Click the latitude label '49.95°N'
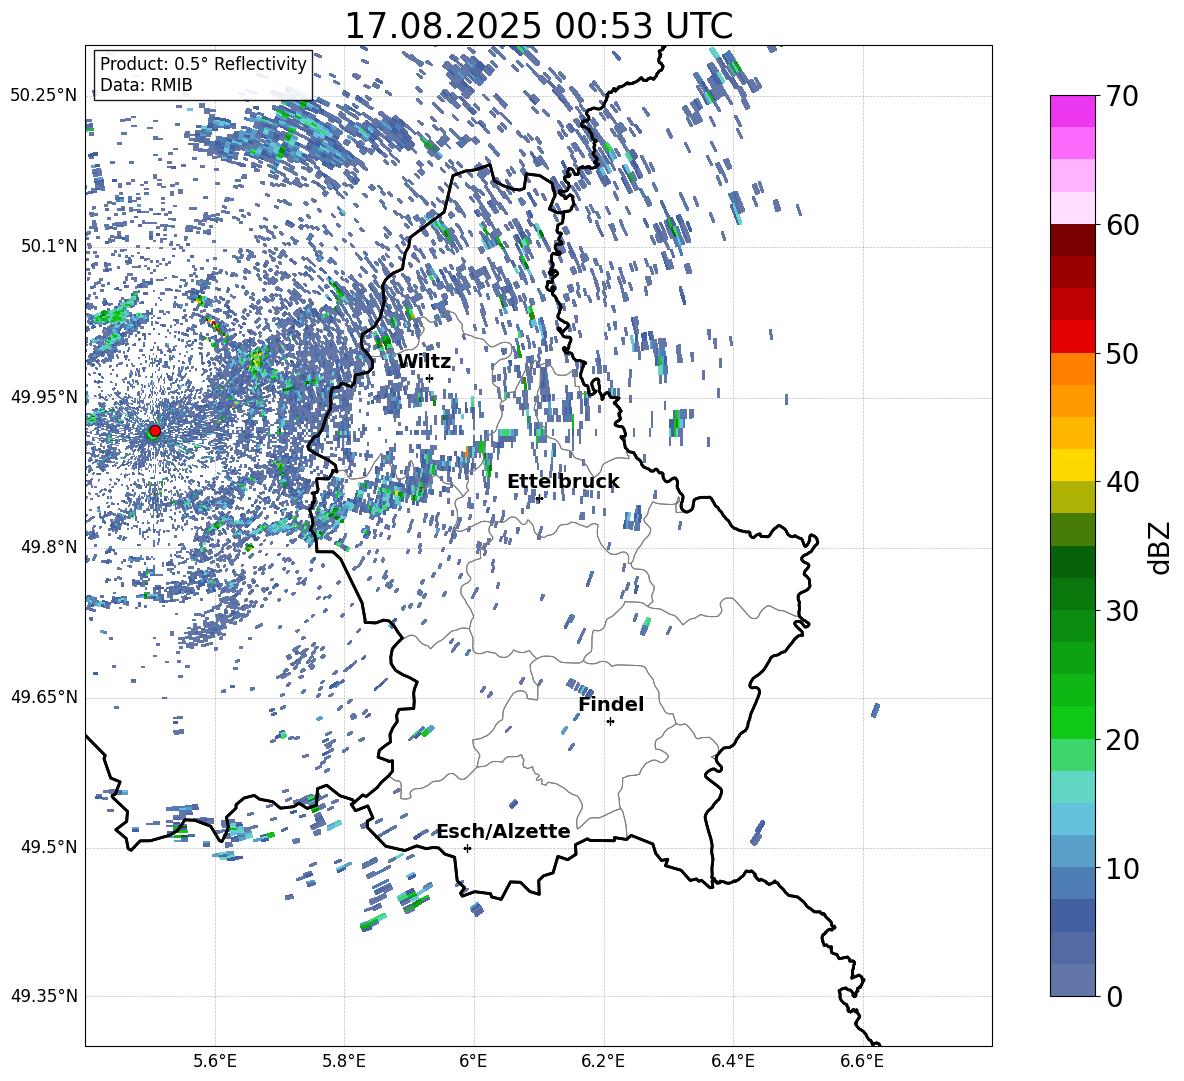 (x=44, y=397)
